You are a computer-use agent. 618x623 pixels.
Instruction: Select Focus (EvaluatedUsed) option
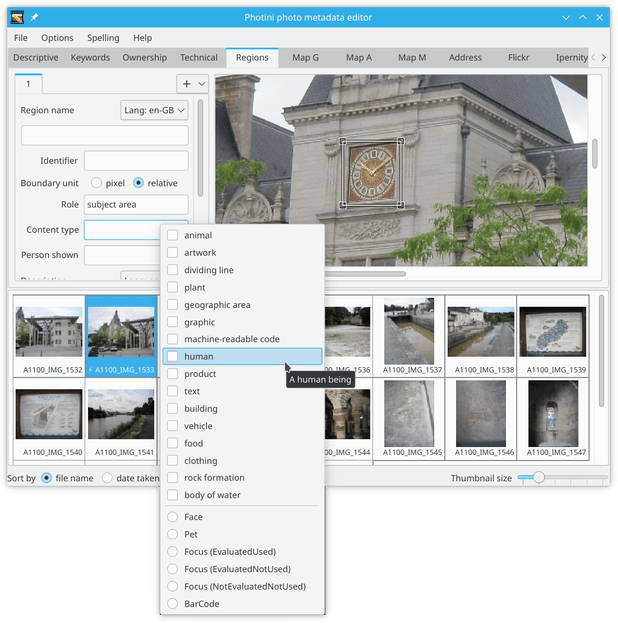[172, 552]
